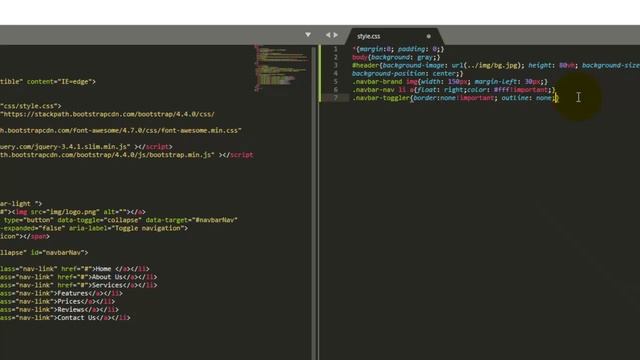Click 'About Us' nav-link text
Image resolution: width=640 pixels, height=360 pixels.
click(x=107, y=277)
